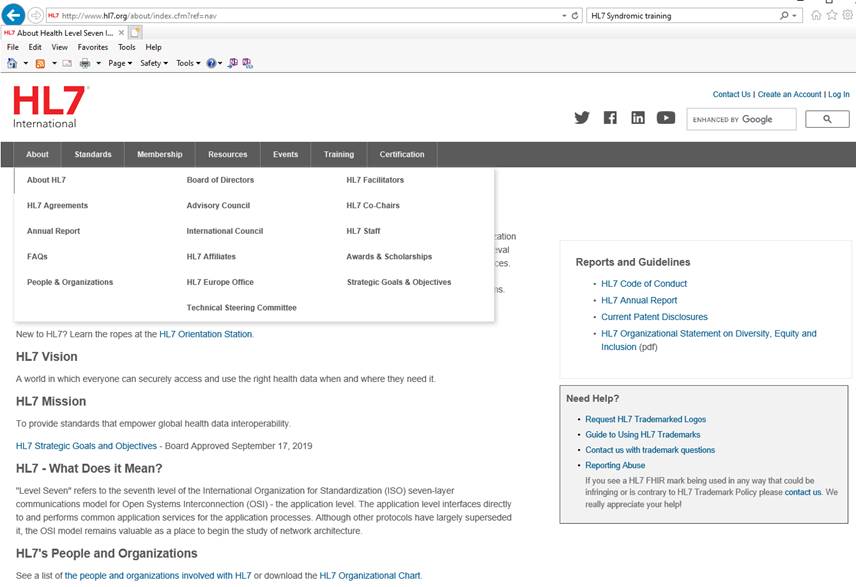Open HL7's Twitter page icon
The width and height of the screenshot is (856, 587).
[582, 117]
